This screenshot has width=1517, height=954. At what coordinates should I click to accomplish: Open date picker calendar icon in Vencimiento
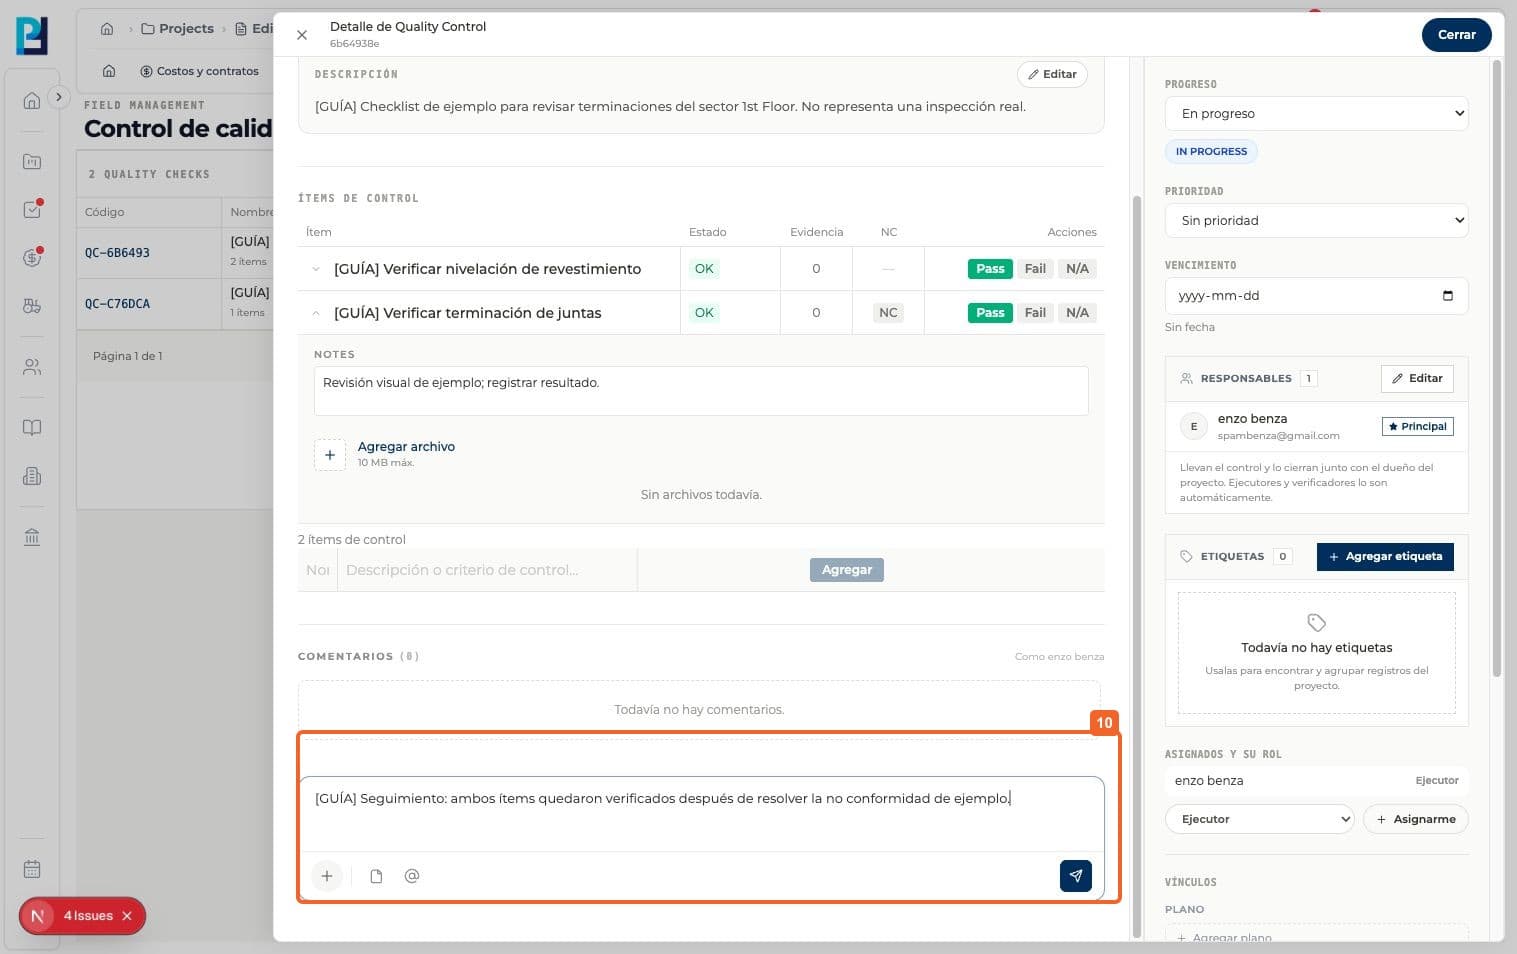point(1447,296)
